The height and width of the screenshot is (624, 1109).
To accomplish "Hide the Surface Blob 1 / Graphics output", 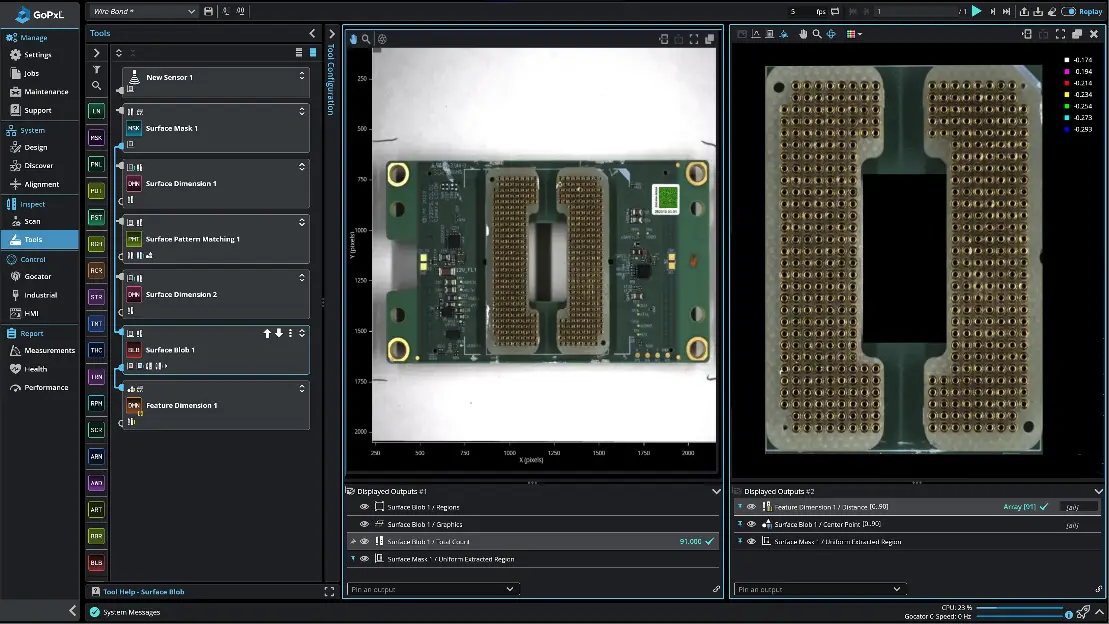I will click(x=364, y=524).
